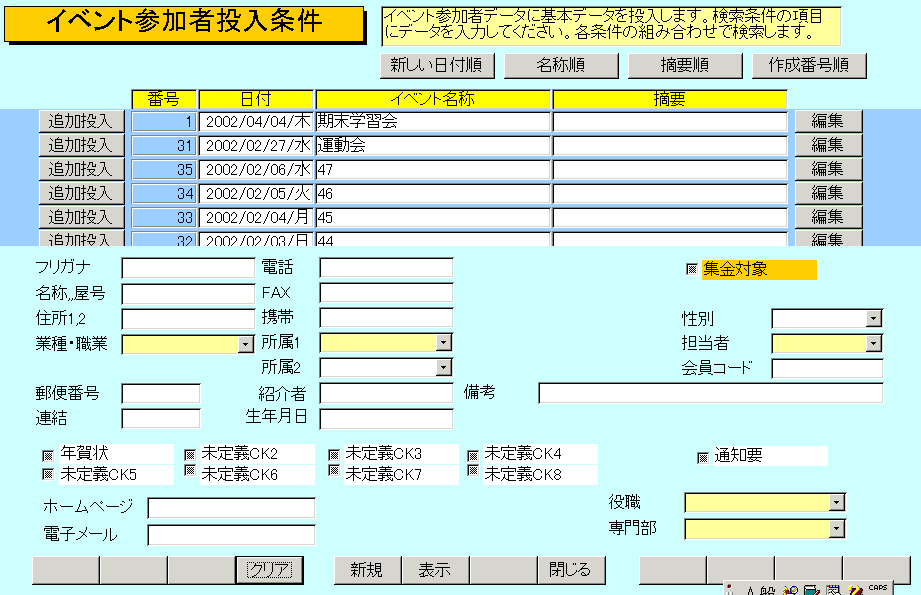Click the 表示 button
The image size is (921, 595).
(x=435, y=570)
